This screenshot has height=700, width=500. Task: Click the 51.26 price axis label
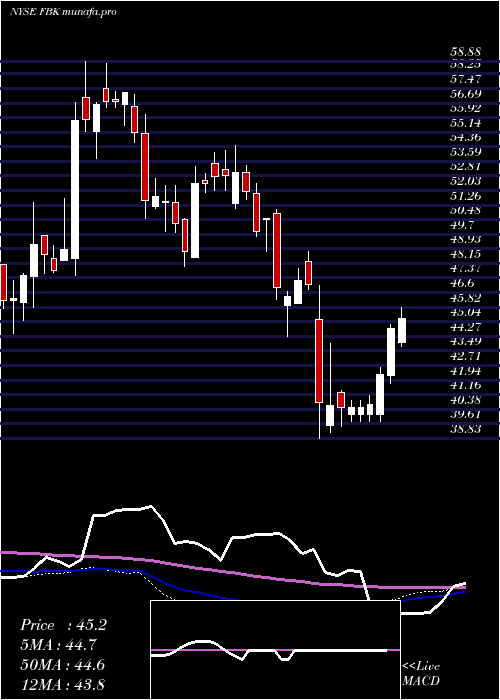465,196
